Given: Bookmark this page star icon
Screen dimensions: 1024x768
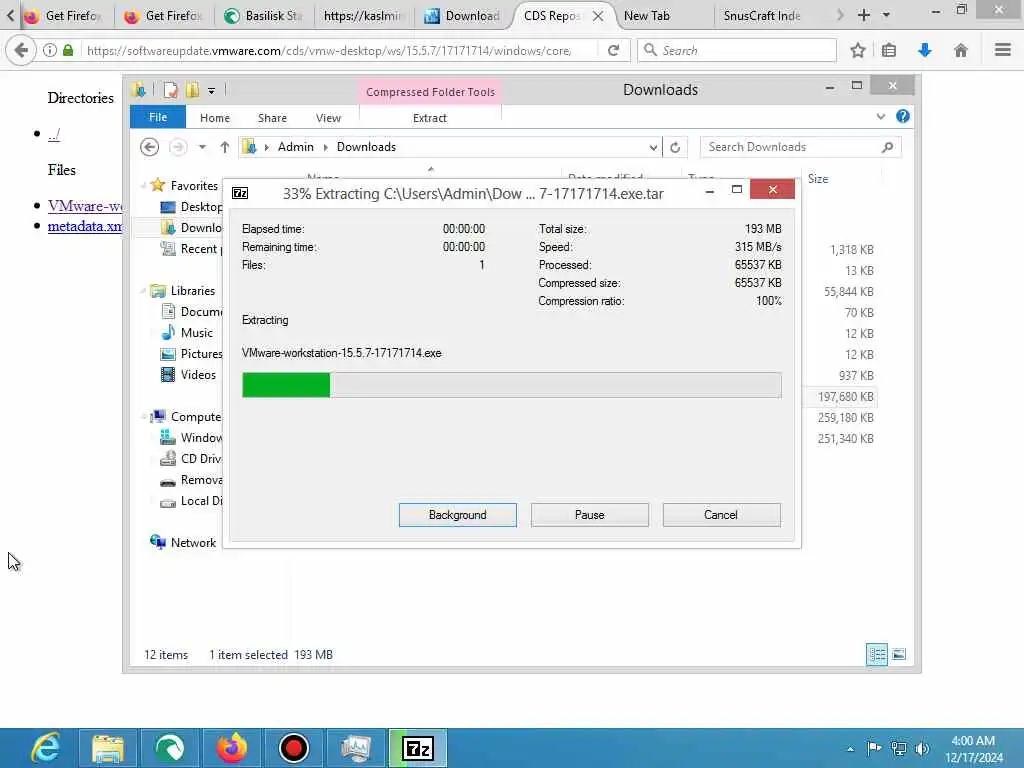Looking at the screenshot, I should (x=857, y=50).
